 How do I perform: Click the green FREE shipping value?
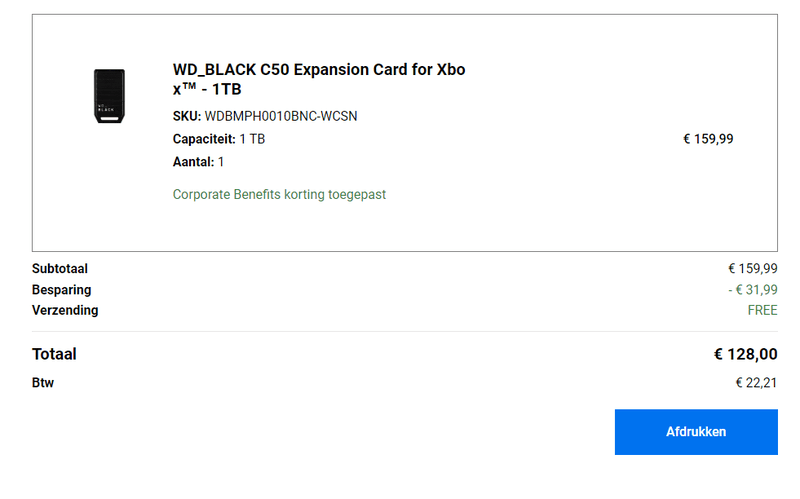coord(762,310)
